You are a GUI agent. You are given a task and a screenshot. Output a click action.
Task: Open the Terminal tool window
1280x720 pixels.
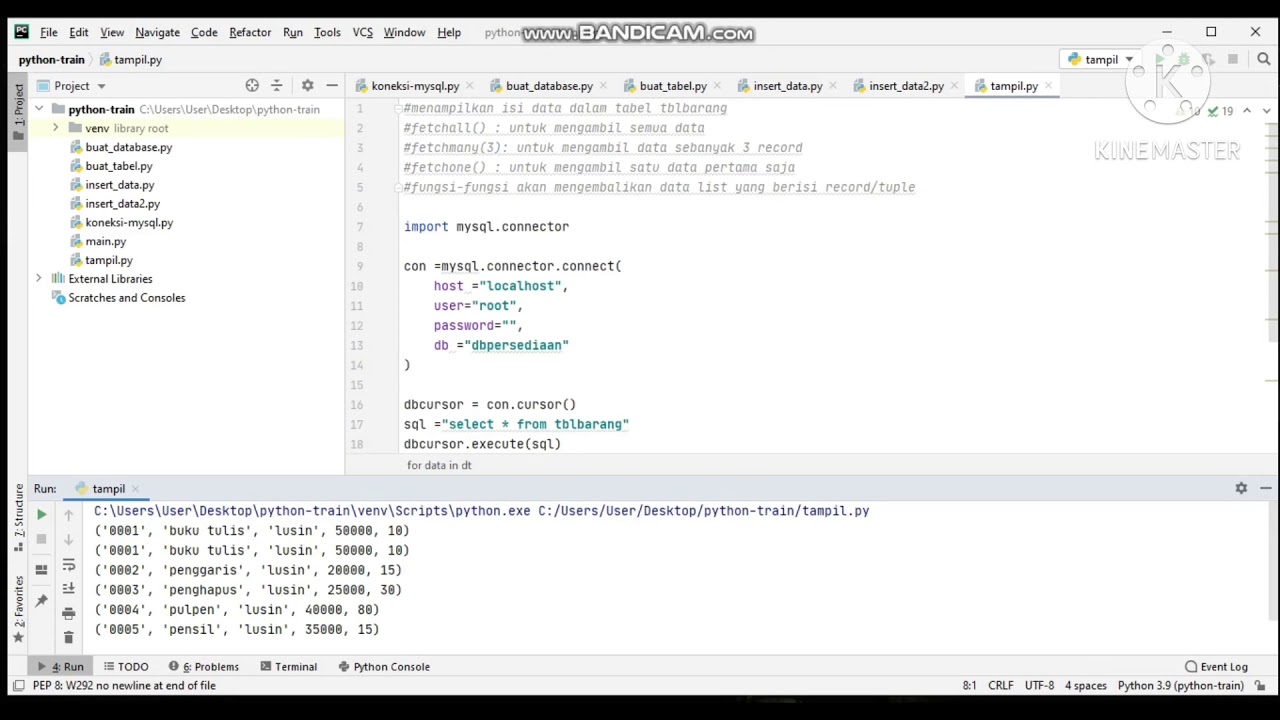click(x=288, y=667)
